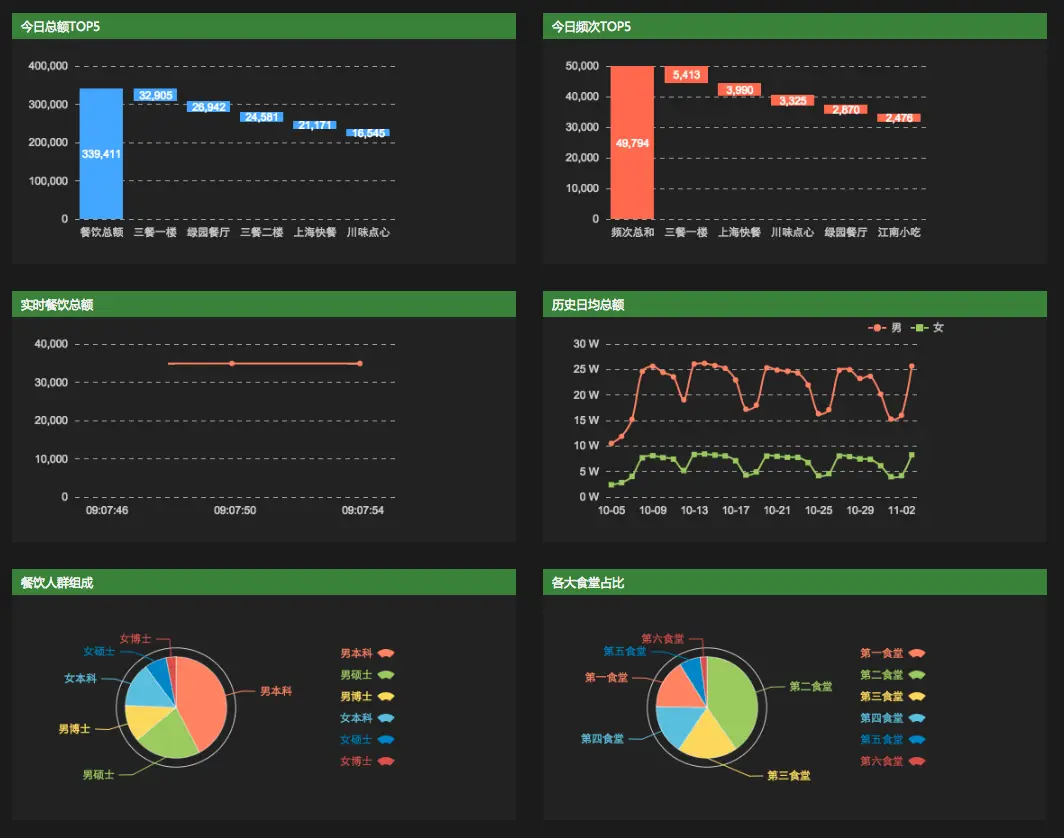Click the 江南小吃 bar labeled 2,476
1064x838 pixels.
[x=899, y=118]
